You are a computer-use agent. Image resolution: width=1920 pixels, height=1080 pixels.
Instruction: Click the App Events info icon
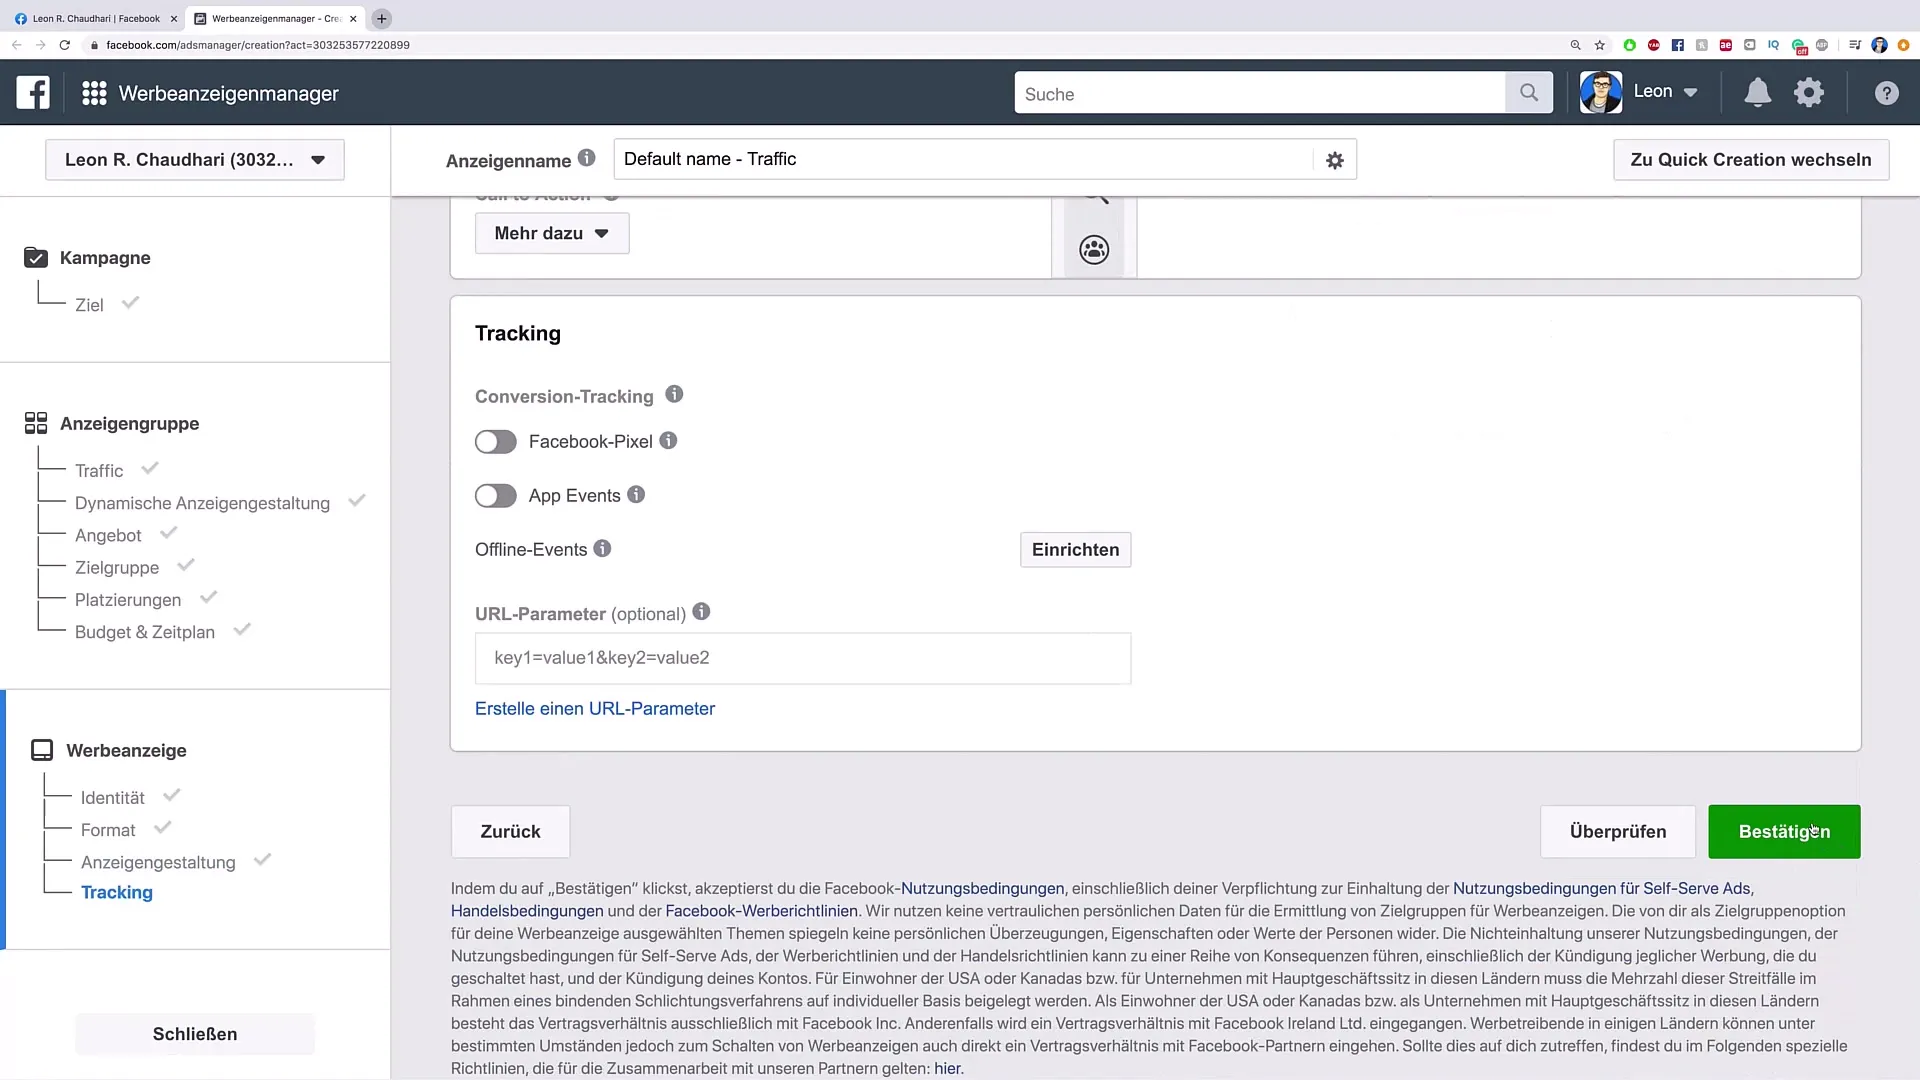(x=636, y=494)
